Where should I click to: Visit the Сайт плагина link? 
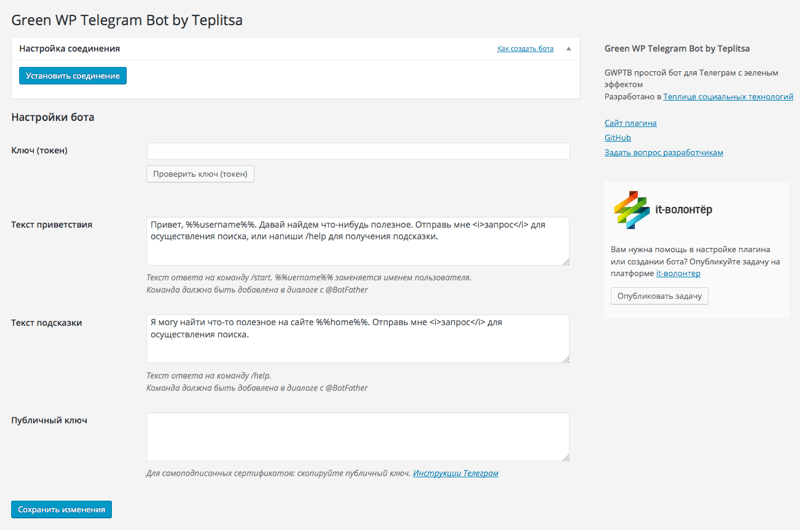click(630, 123)
